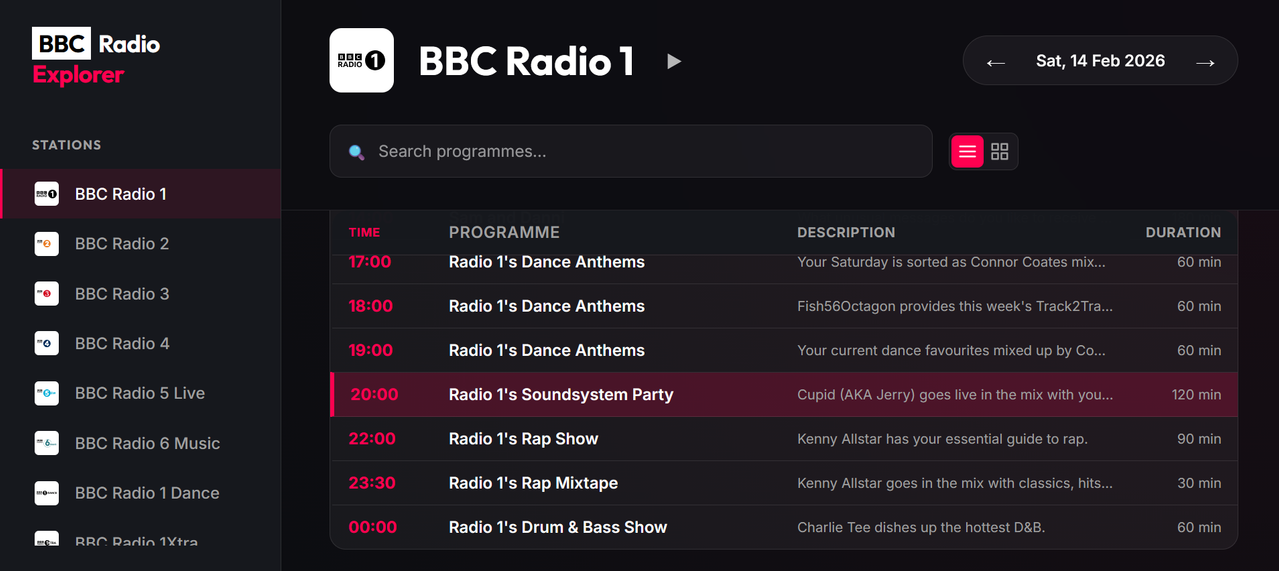1279x571 pixels.
Task: Switch to grid view layout
Action: point(1000,152)
